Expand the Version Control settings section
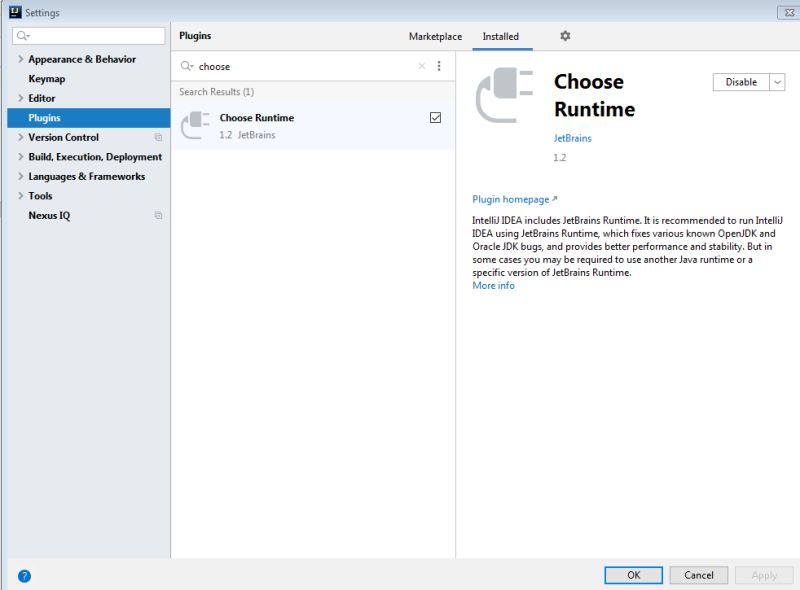The width and height of the screenshot is (800, 590). pos(20,137)
